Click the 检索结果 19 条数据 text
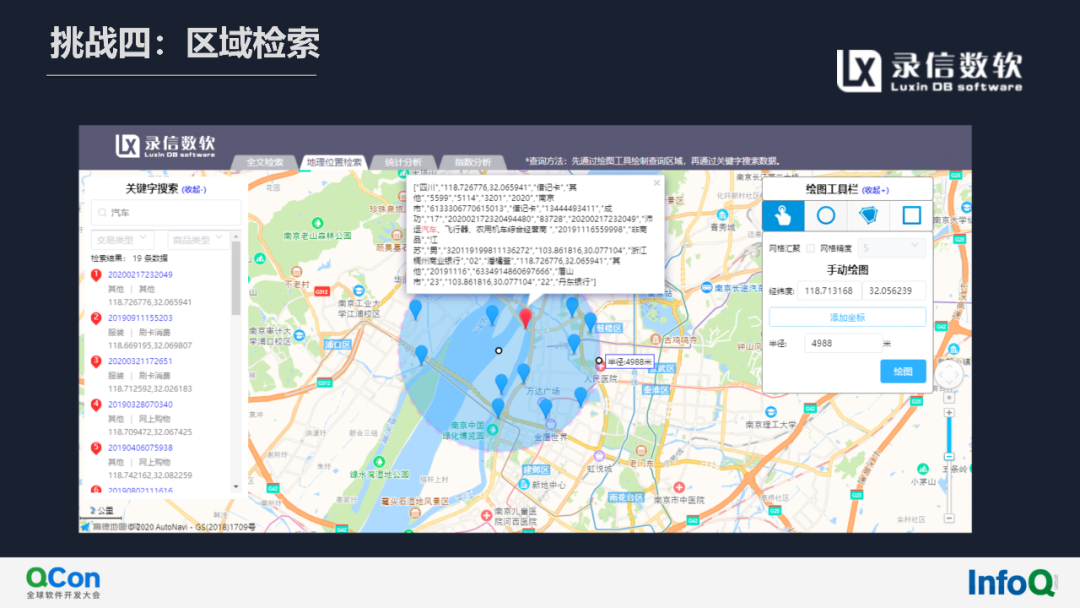Image resolution: width=1080 pixels, height=608 pixels. point(129,258)
